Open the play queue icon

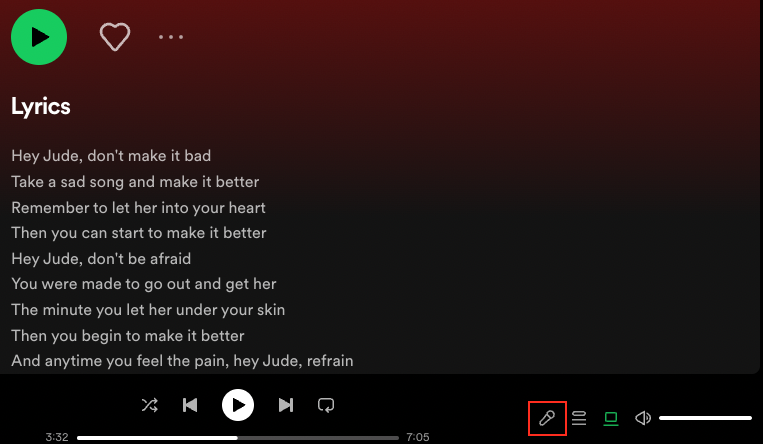click(579, 418)
